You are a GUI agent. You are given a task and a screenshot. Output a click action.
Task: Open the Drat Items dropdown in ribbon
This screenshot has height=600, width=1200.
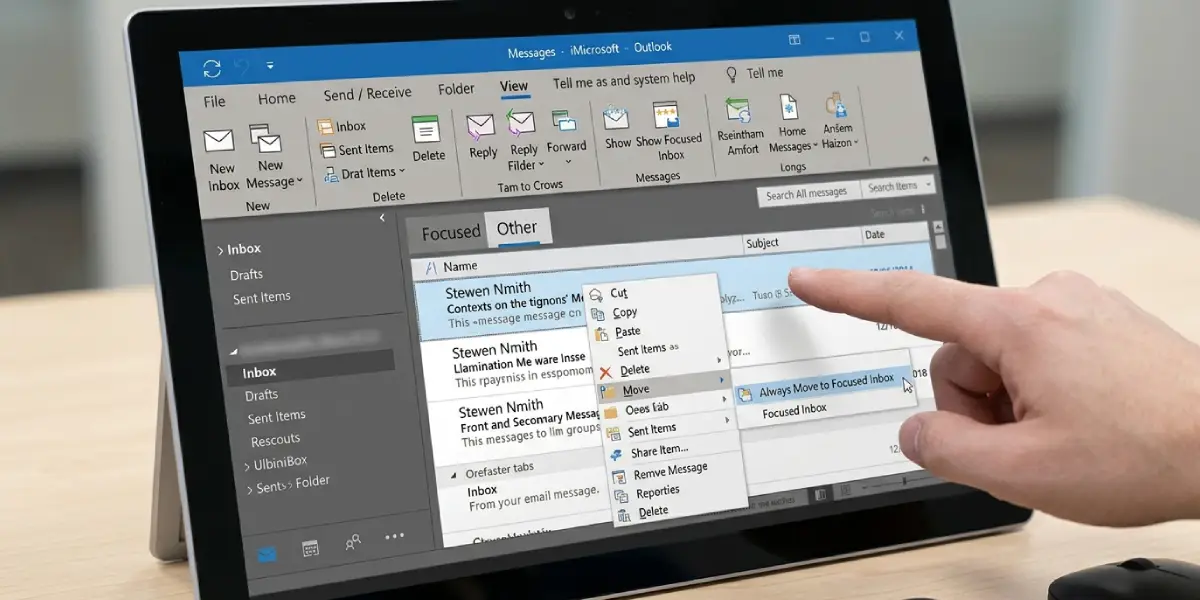pyautogui.click(x=403, y=172)
